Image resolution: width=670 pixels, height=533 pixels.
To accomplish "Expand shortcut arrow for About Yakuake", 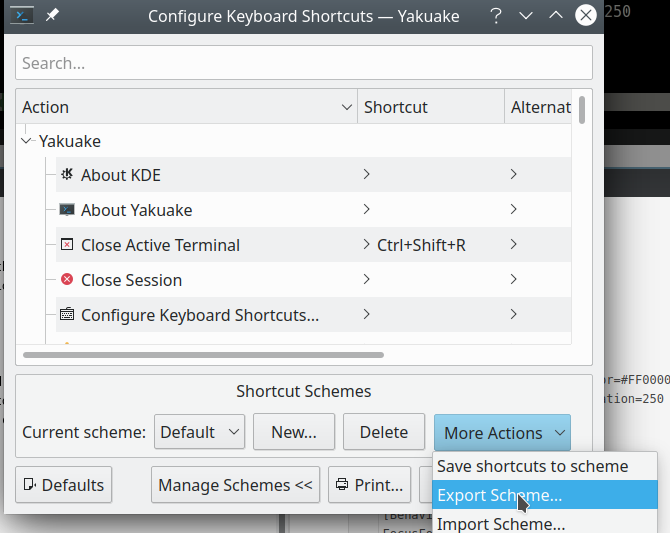I will click(x=366, y=209).
